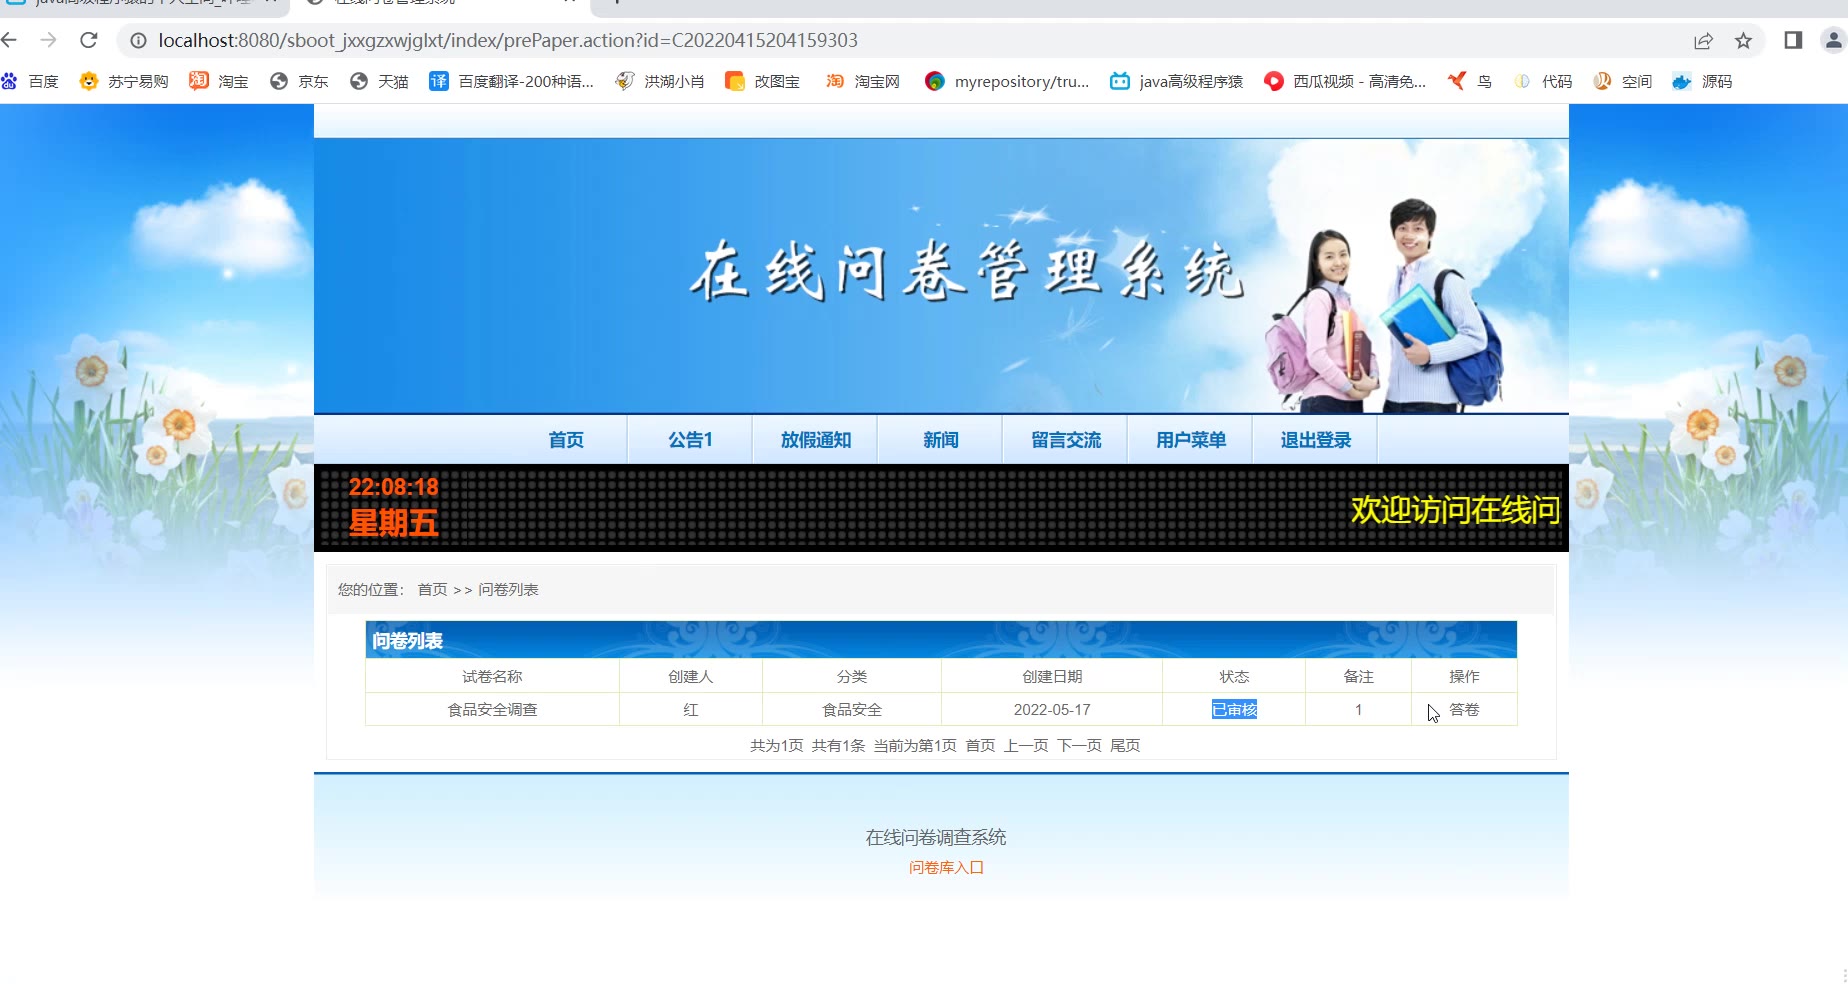Click the 在线问卷调查系统 footer text
The height and width of the screenshot is (984, 1848).
tap(936, 838)
